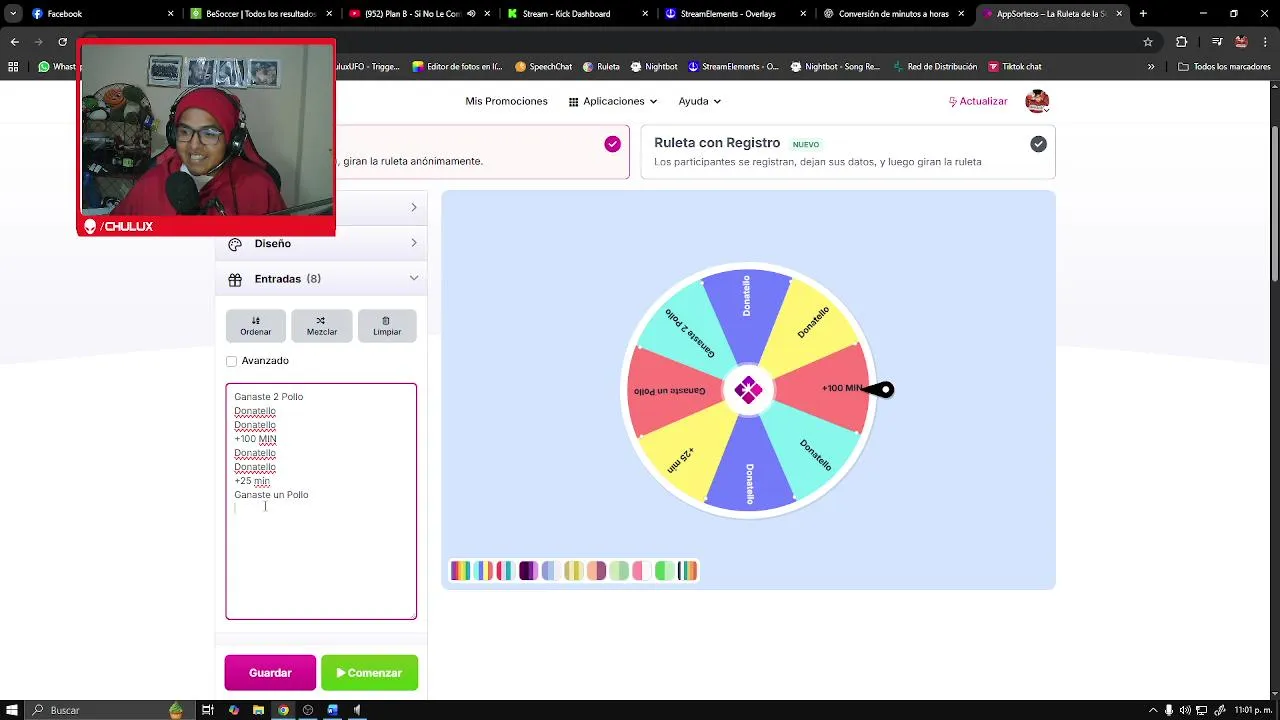Open the Aplicaciones dropdown
The width and height of the screenshot is (1280, 720).
tap(612, 101)
